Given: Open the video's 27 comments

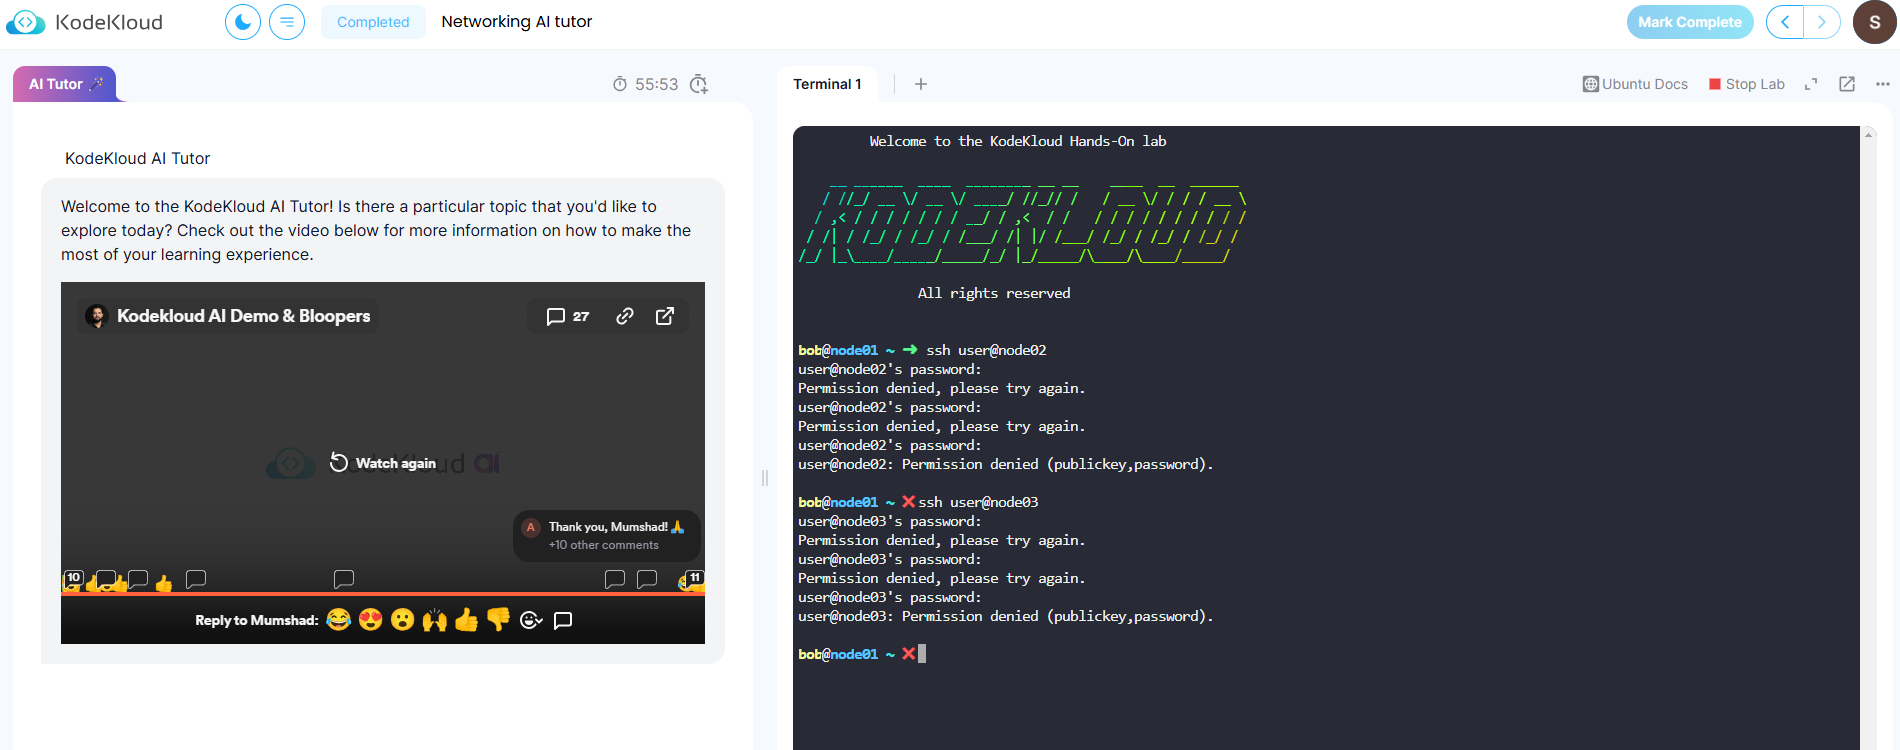Looking at the screenshot, I should click(x=568, y=316).
